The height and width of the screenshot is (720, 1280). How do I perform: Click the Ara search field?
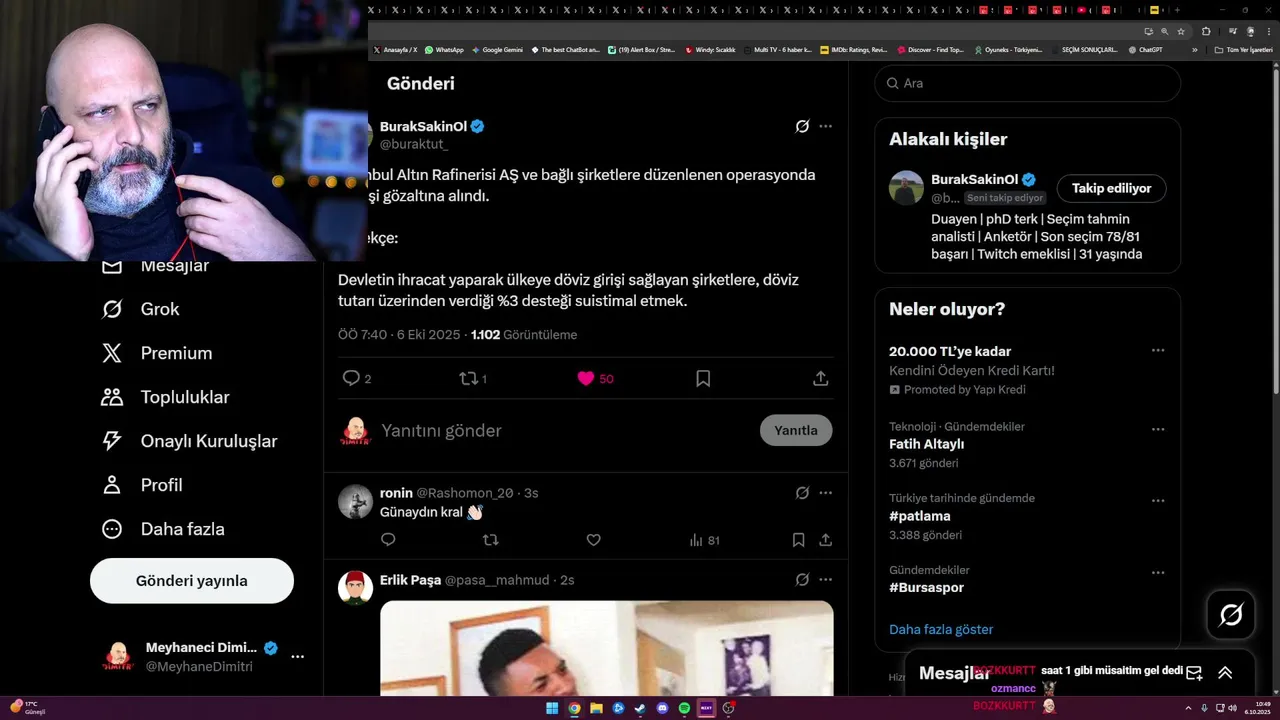(x=1027, y=83)
